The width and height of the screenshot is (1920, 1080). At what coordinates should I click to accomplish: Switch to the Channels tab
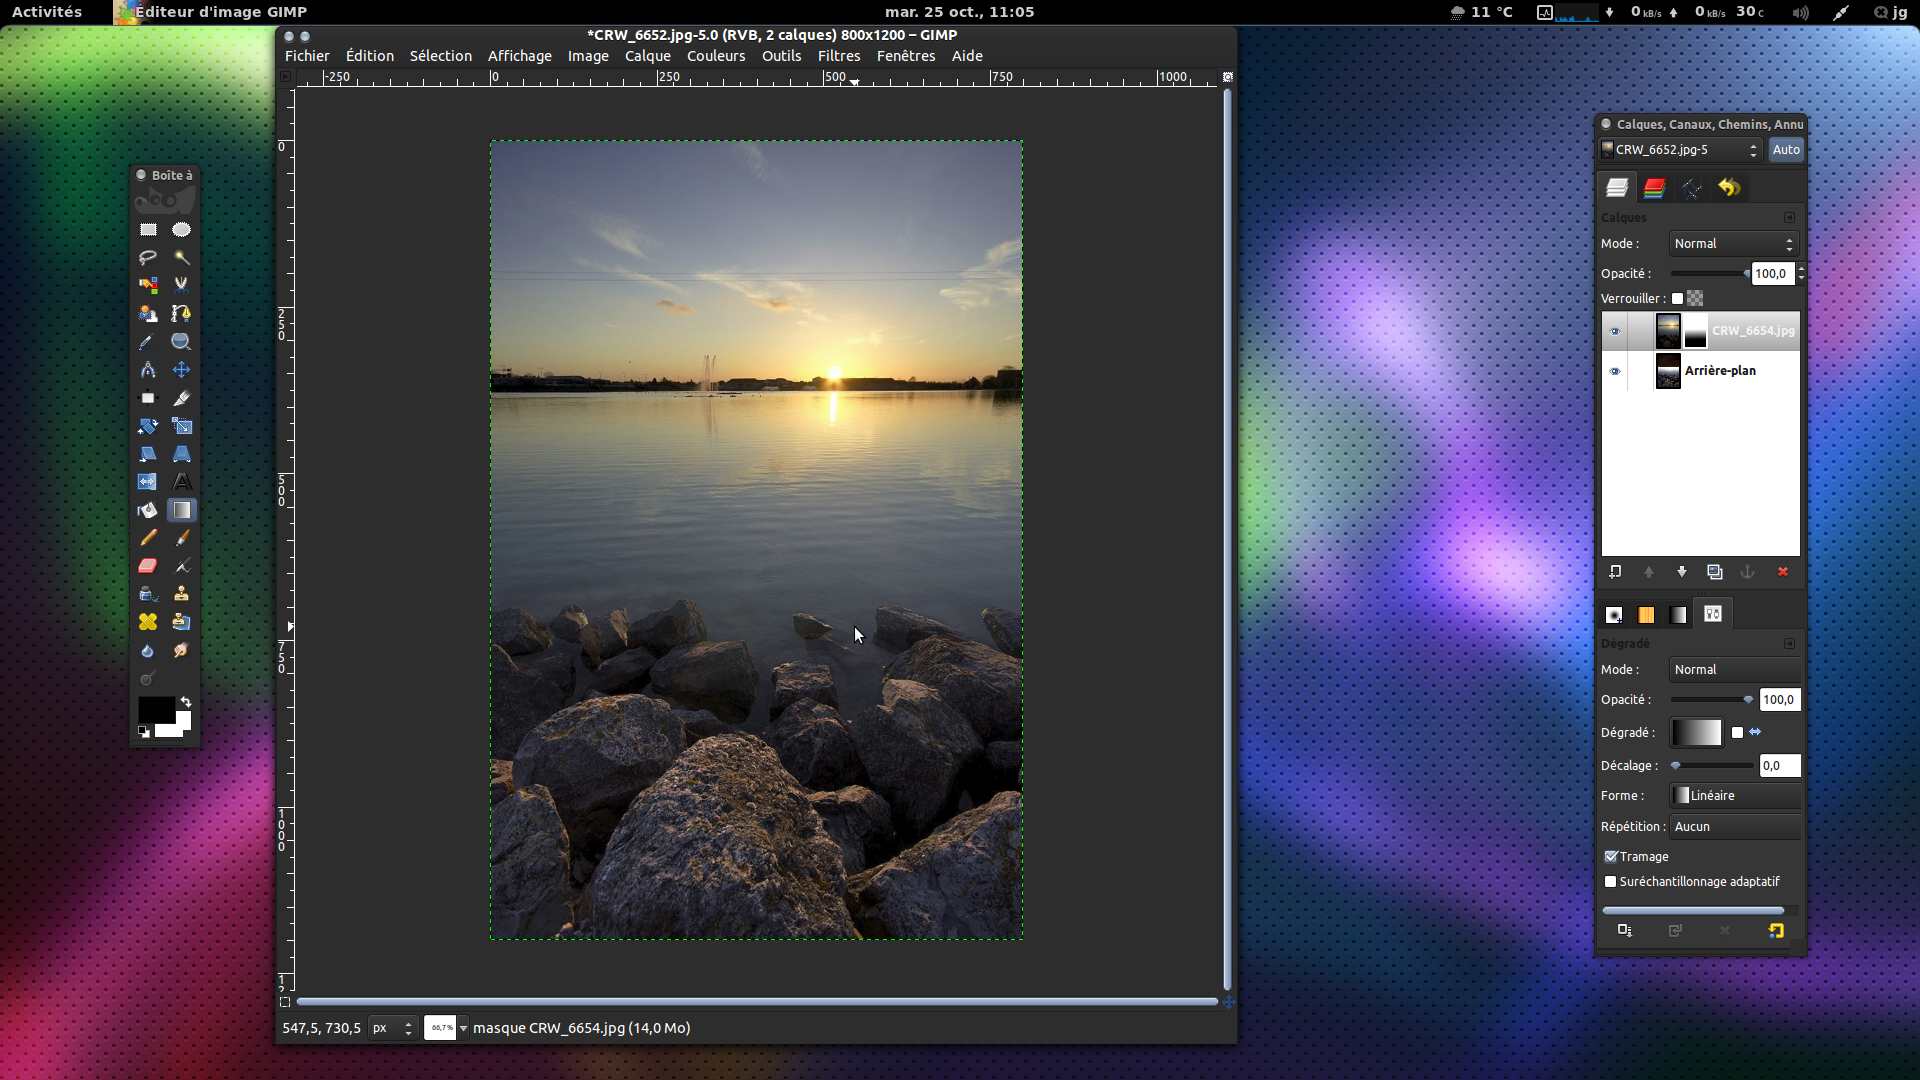tap(1654, 188)
